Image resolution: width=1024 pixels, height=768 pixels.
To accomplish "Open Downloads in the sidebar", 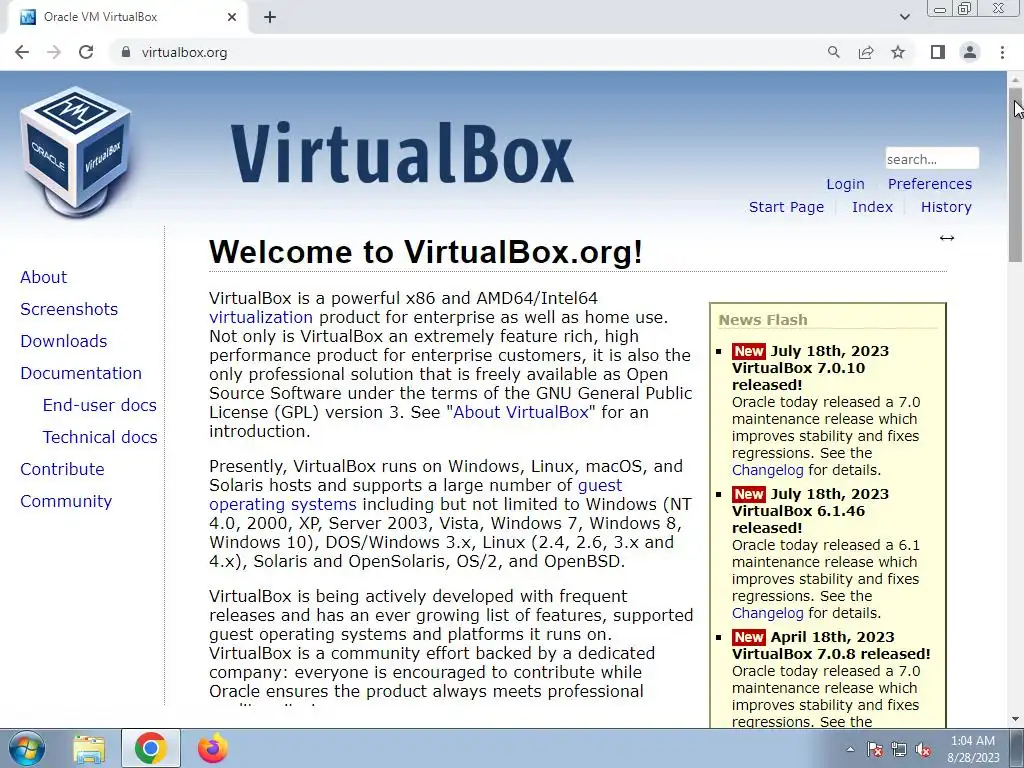I will pos(63,341).
